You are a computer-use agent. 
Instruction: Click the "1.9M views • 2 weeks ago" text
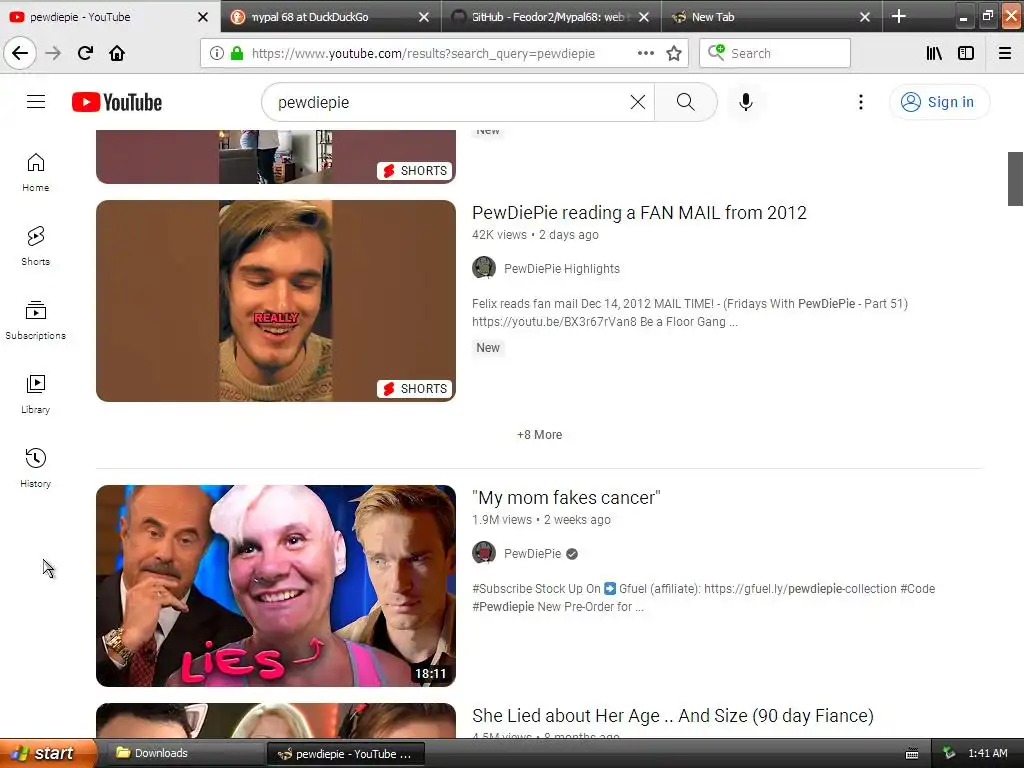coord(541,520)
